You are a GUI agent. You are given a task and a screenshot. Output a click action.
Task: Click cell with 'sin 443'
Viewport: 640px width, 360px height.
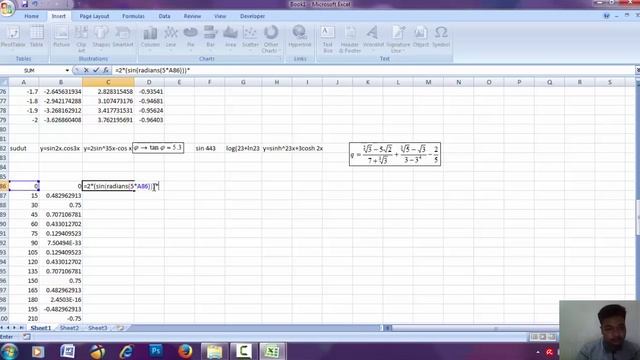point(209,149)
